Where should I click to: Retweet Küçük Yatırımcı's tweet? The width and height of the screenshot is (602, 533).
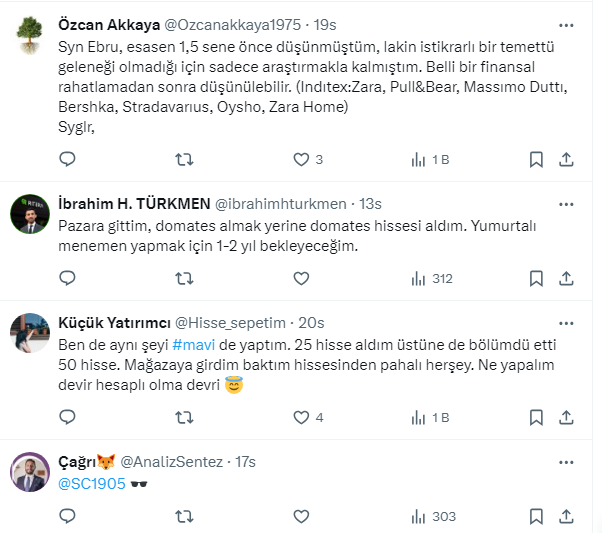[x=184, y=417]
